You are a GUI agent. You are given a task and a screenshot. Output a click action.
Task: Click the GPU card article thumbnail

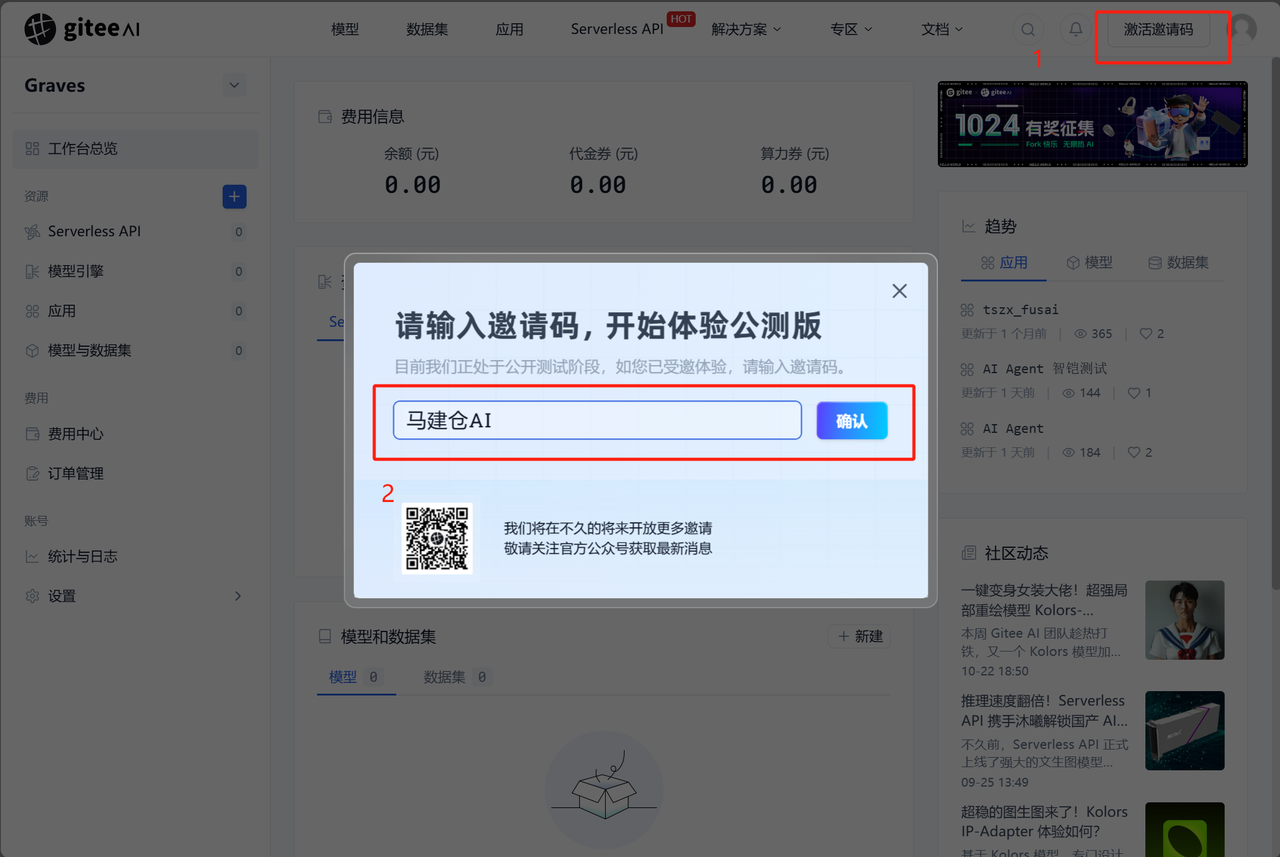click(1185, 731)
